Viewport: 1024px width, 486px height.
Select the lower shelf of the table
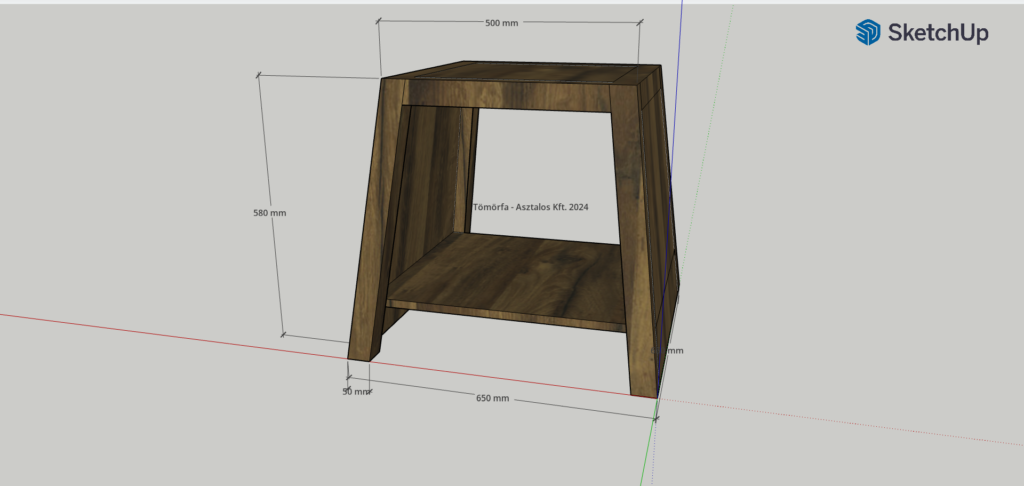click(x=510, y=275)
